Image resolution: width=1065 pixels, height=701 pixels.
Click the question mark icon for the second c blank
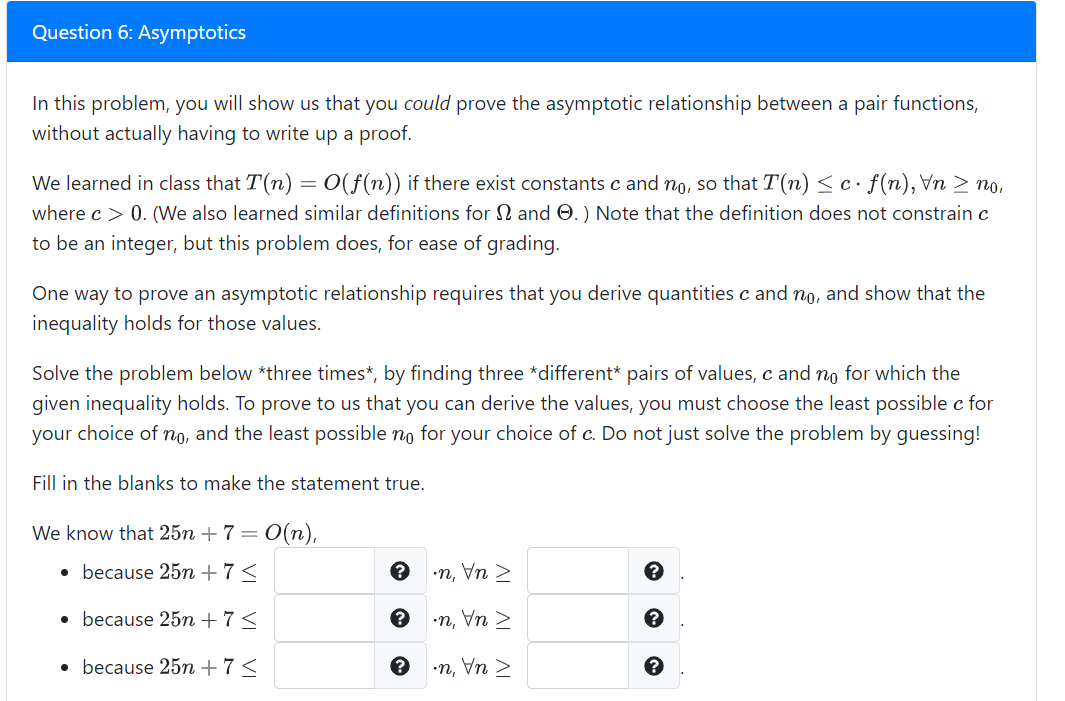tap(400, 618)
